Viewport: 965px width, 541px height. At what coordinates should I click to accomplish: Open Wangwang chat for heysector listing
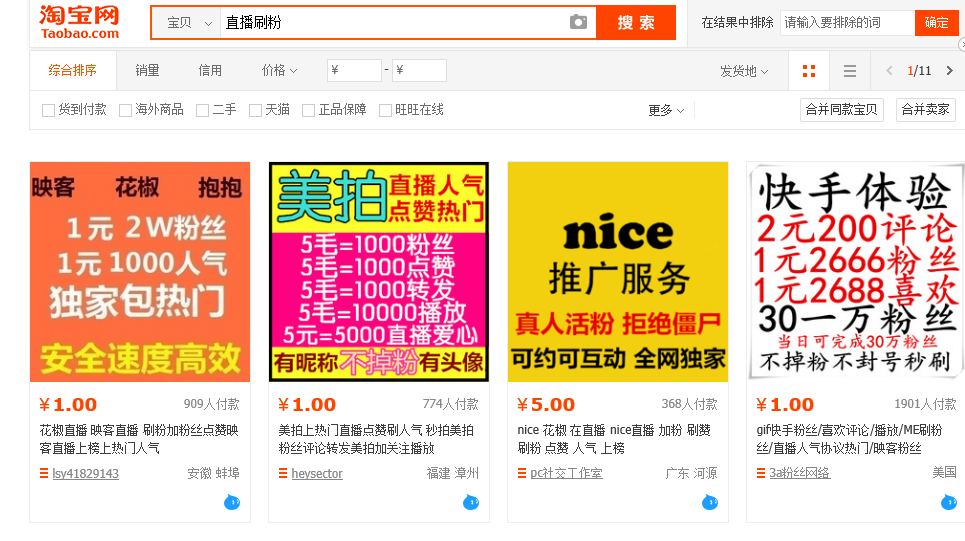[471, 502]
